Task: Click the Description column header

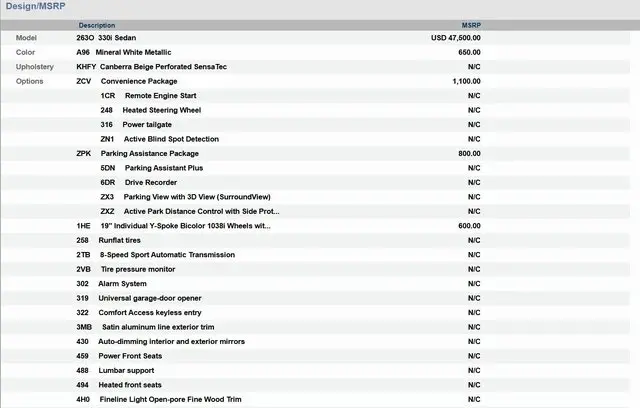Action: (97, 24)
